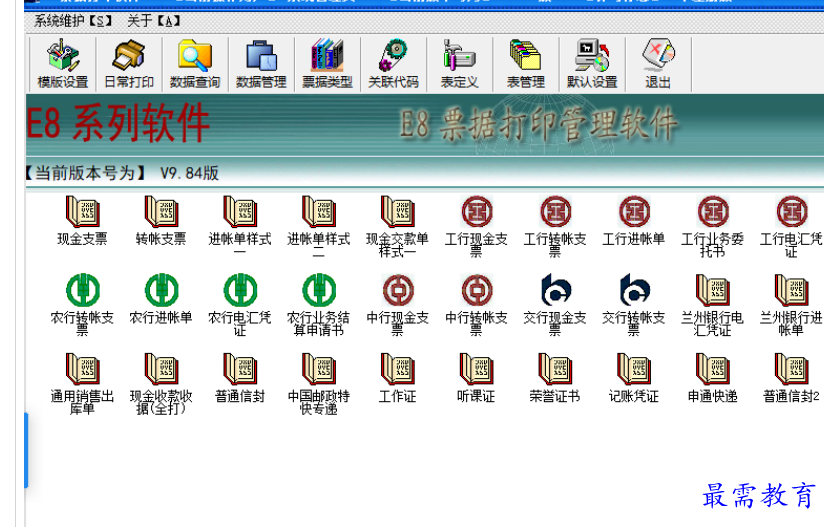The height and width of the screenshot is (527, 824).
Task: Open 表管理 table management tool
Action: pyautogui.click(x=526, y=64)
